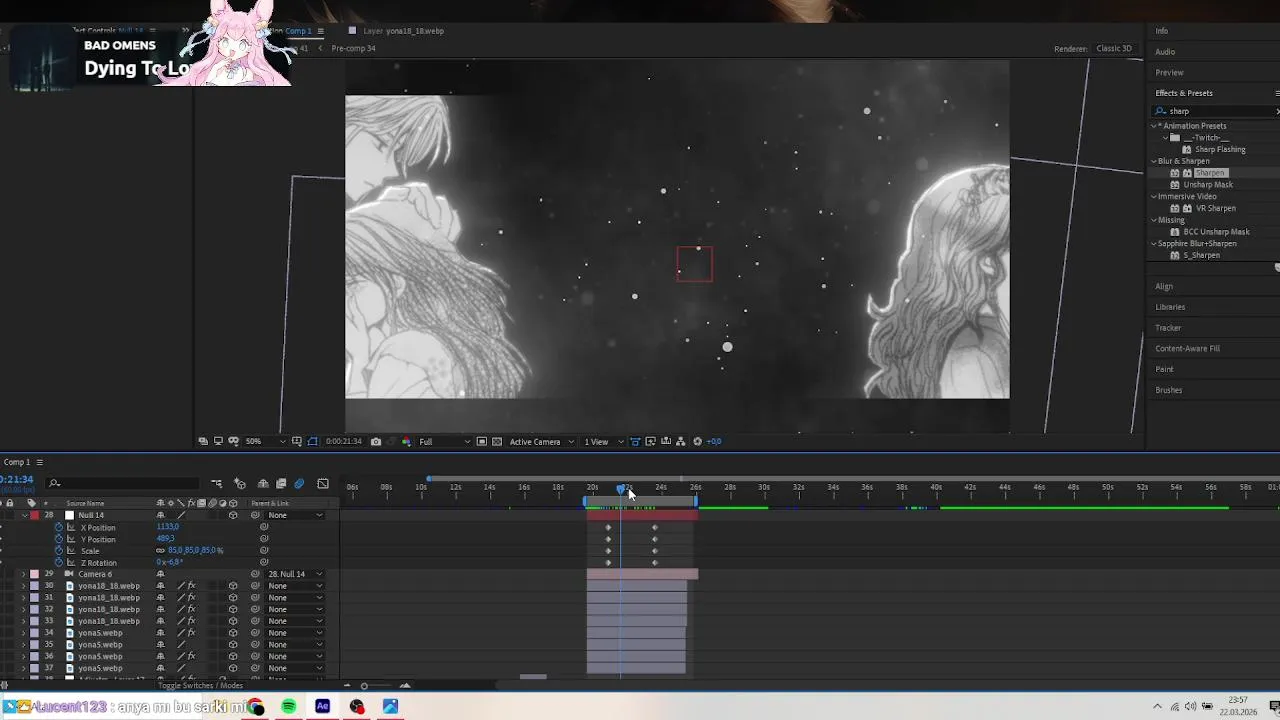The width and height of the screenshot is (1280, 720).
Task: Click the Unsharp Mask effect icon
Action: (1175, 185)
